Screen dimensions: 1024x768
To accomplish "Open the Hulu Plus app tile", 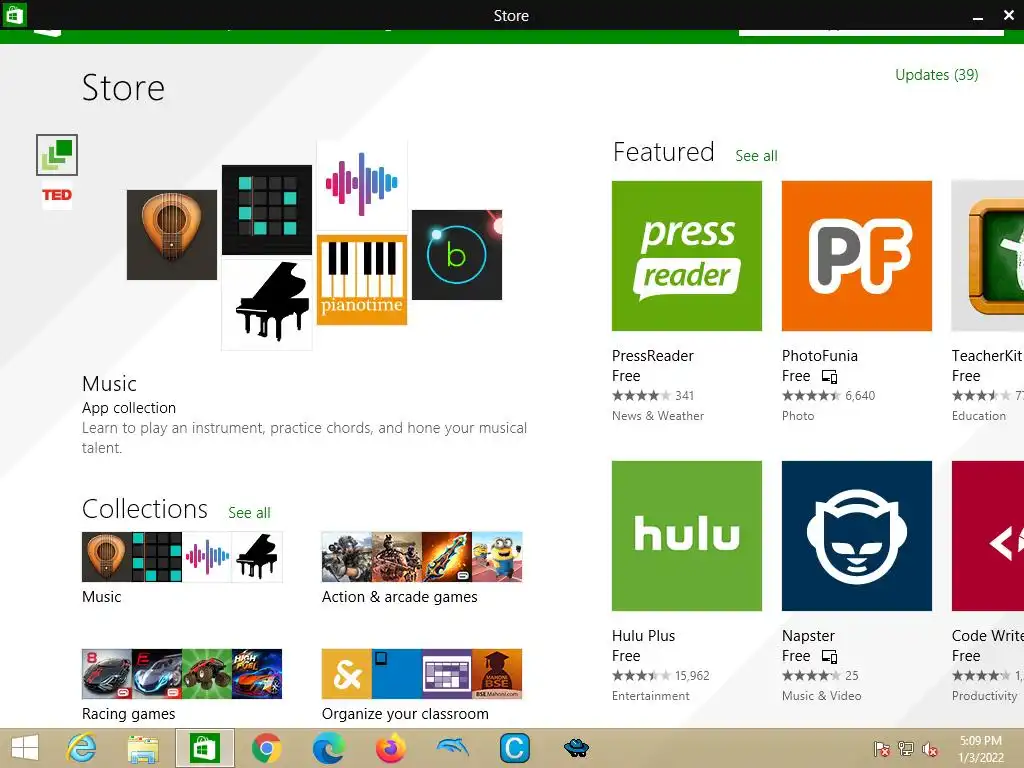I will [686, 536].
